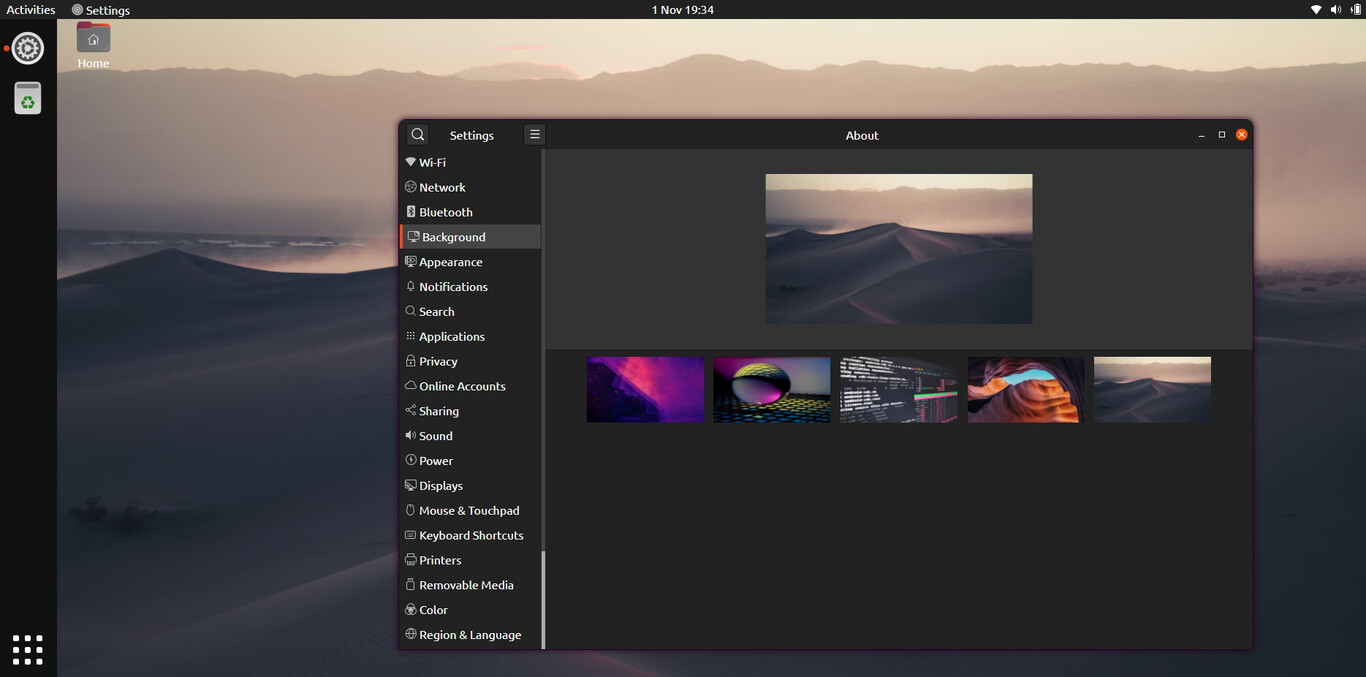Choose the green code wallpaper thumbnail

pyautogui.click(x=898, y=389)
